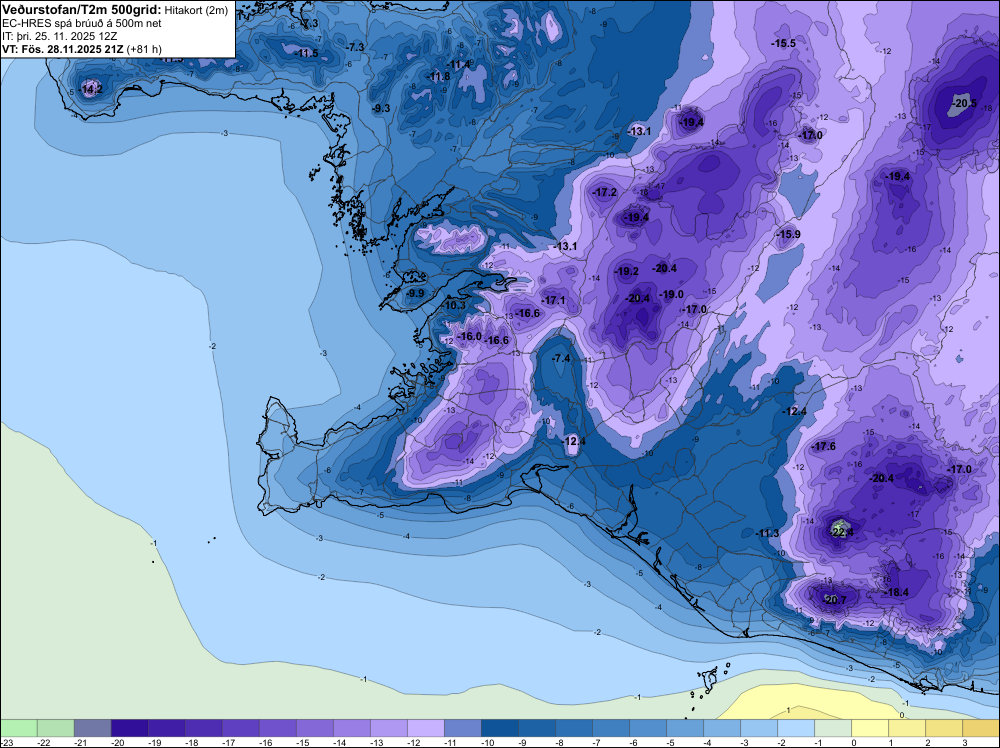This screenshot has height=748, width=1000.
Task: Click the Hitakort (2m) label
Action: pyautogui.click(x=196, y=11)
